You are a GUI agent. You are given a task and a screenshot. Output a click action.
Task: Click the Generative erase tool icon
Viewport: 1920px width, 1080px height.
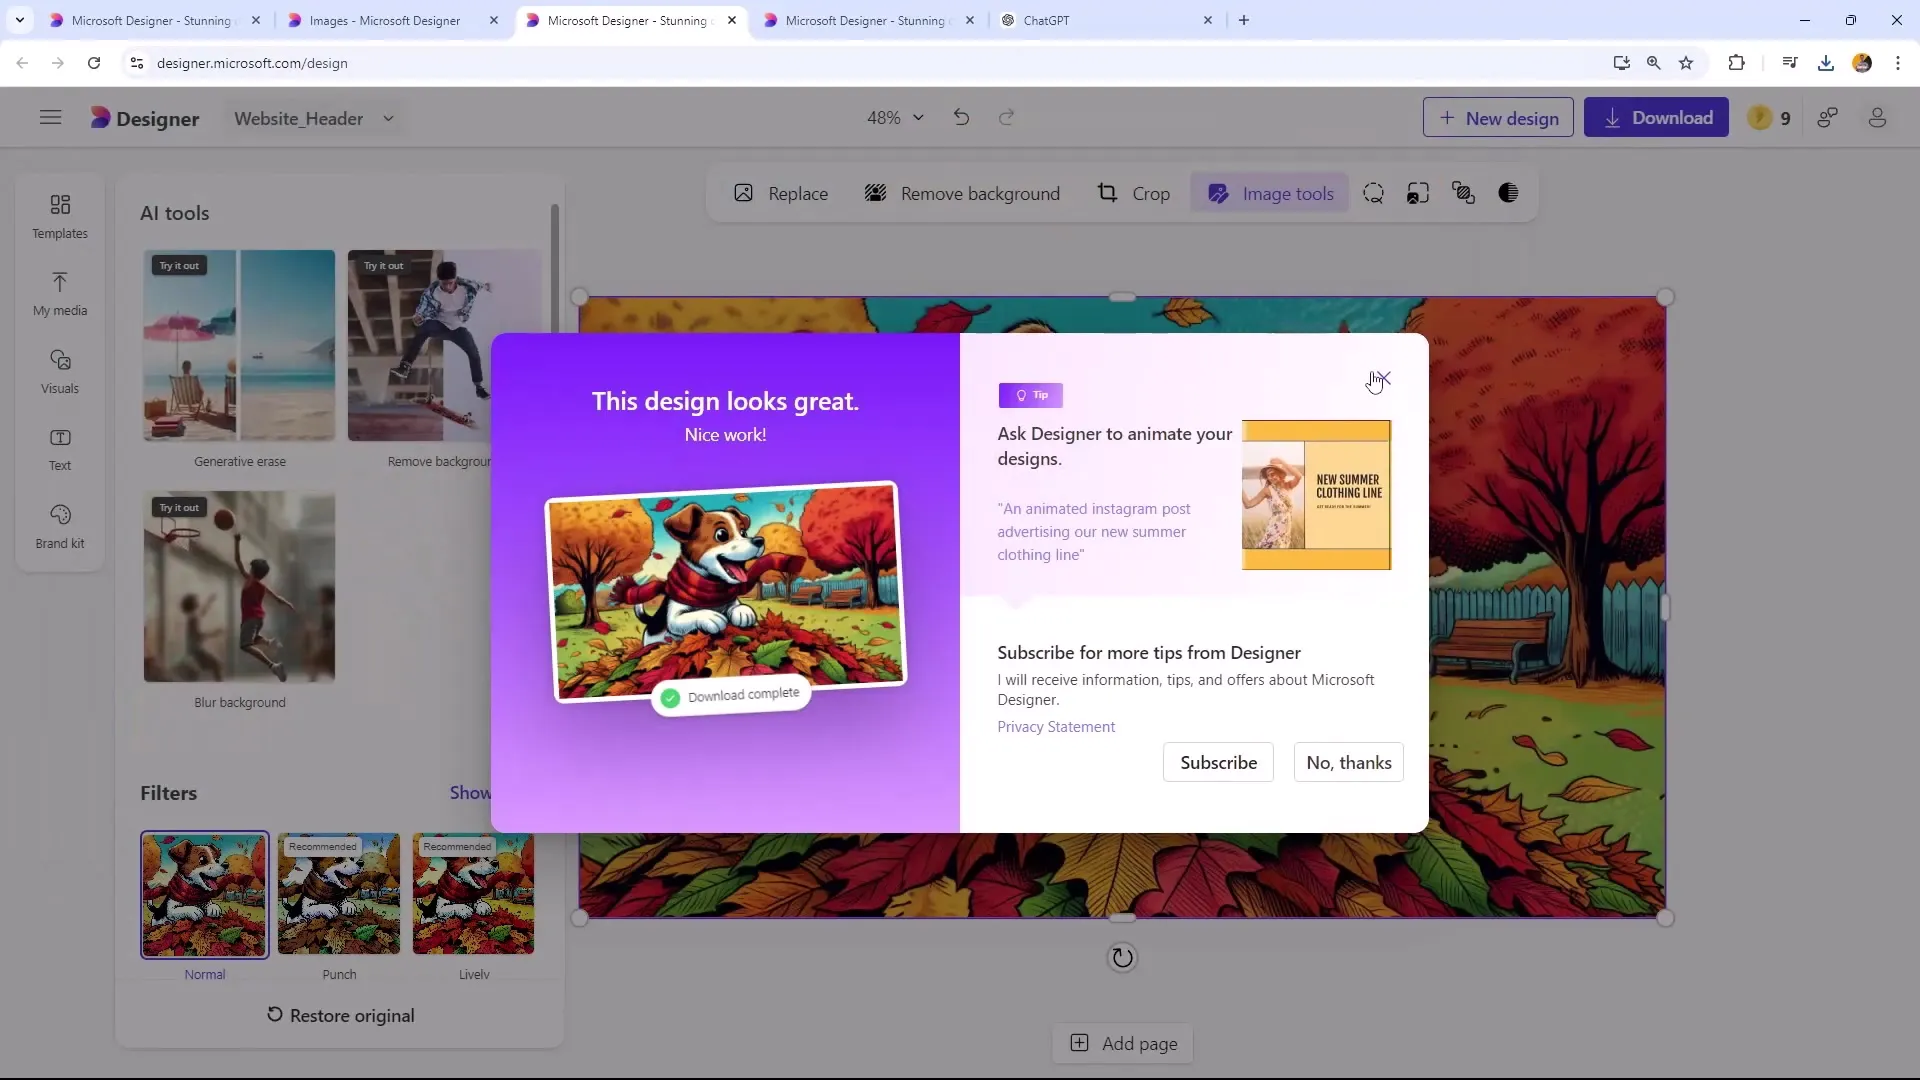tap(239, 345)
